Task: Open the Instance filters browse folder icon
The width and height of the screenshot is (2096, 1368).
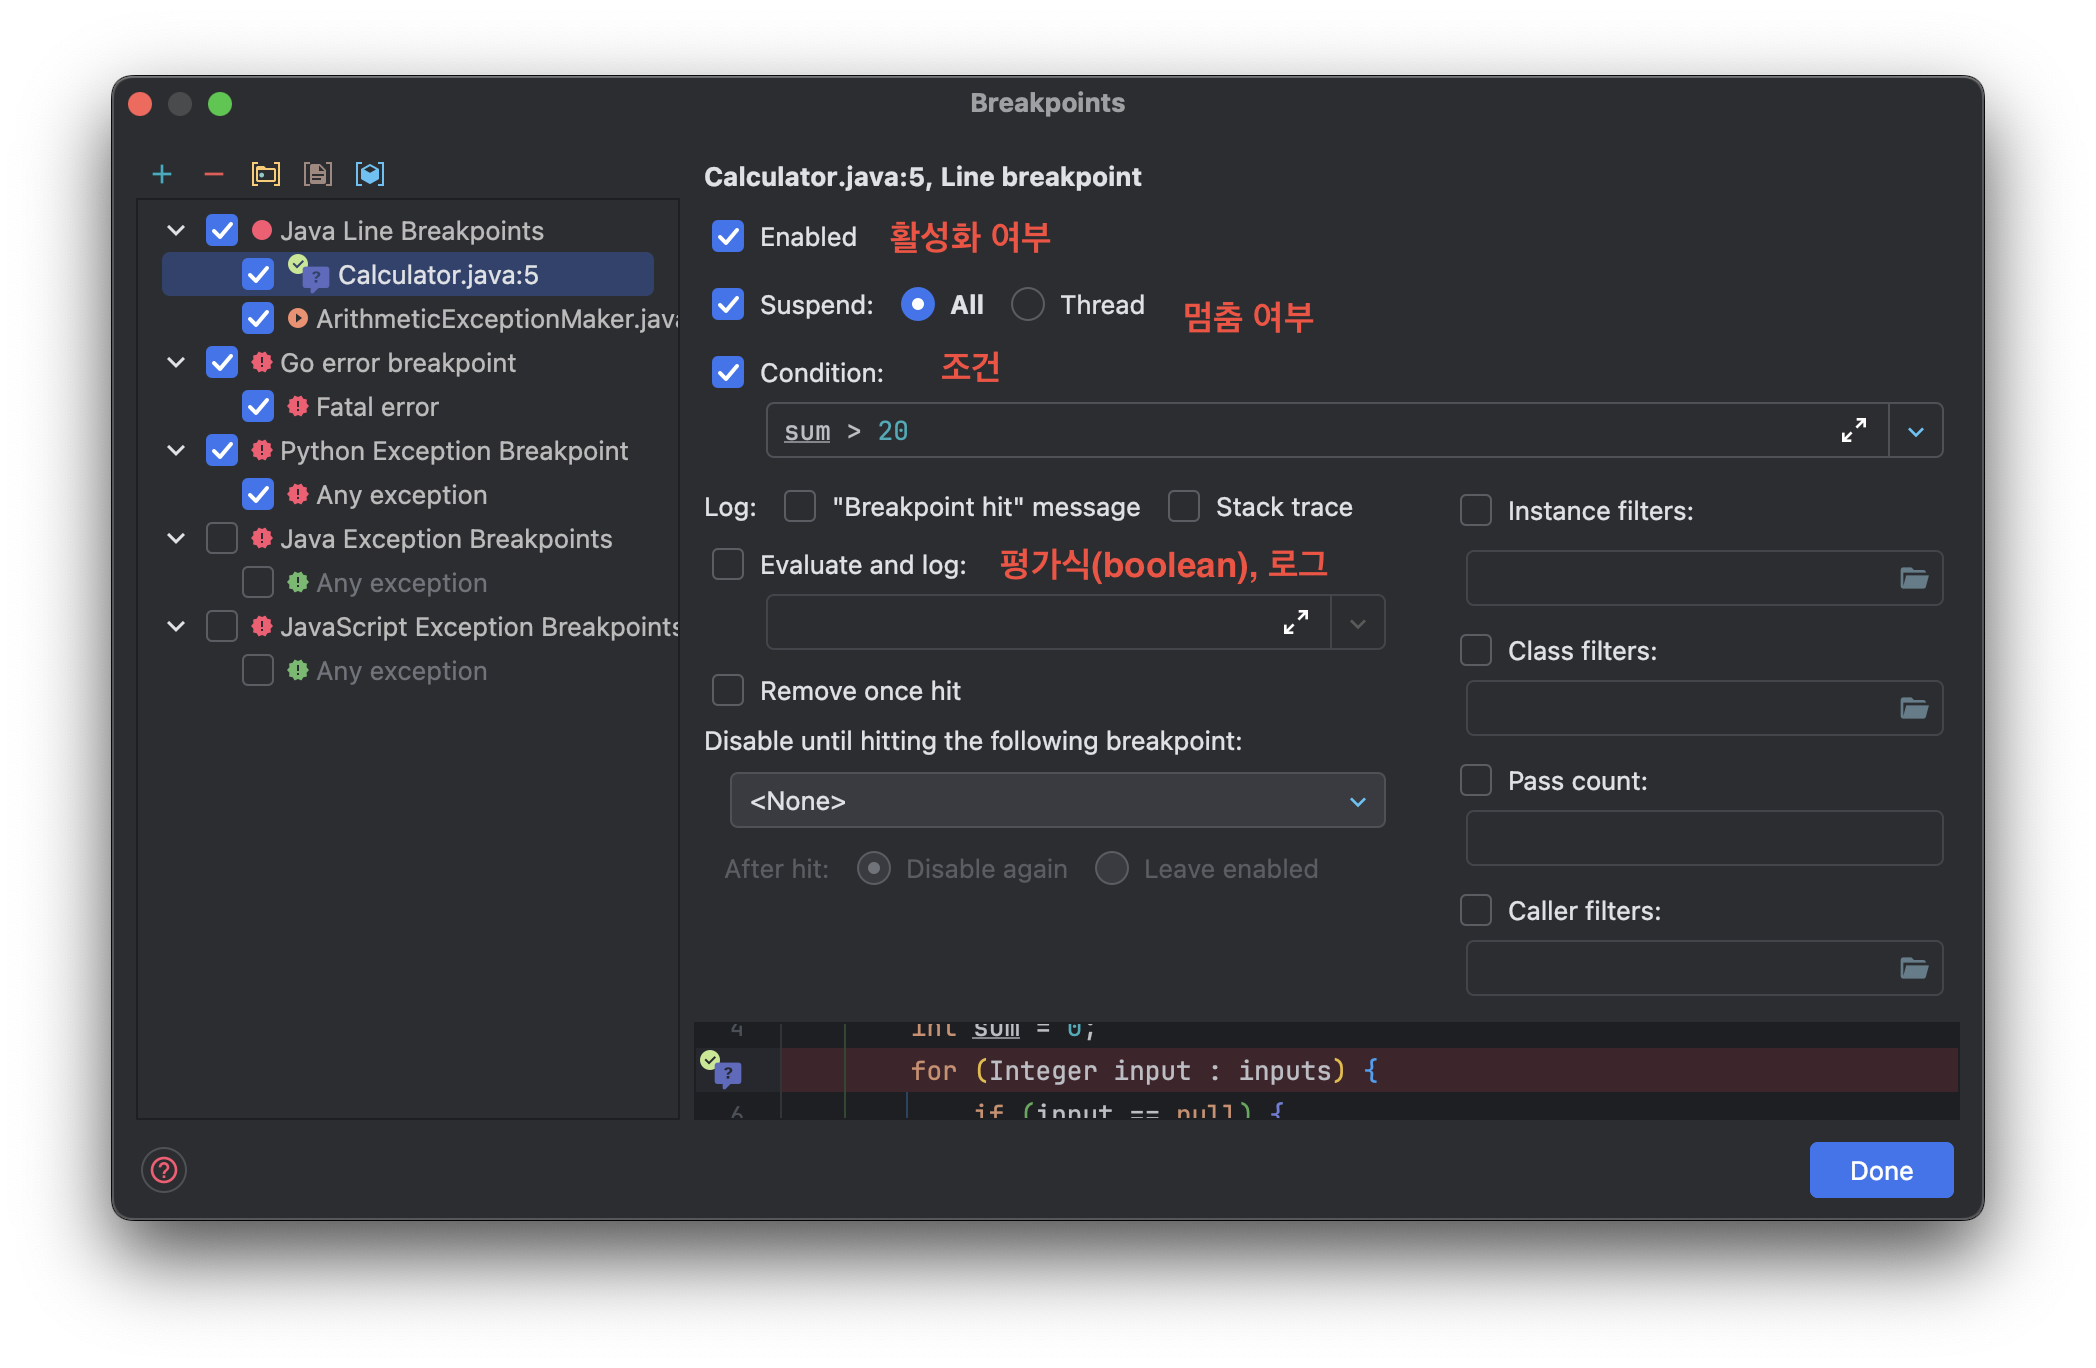Action: tap(1913, 578)
